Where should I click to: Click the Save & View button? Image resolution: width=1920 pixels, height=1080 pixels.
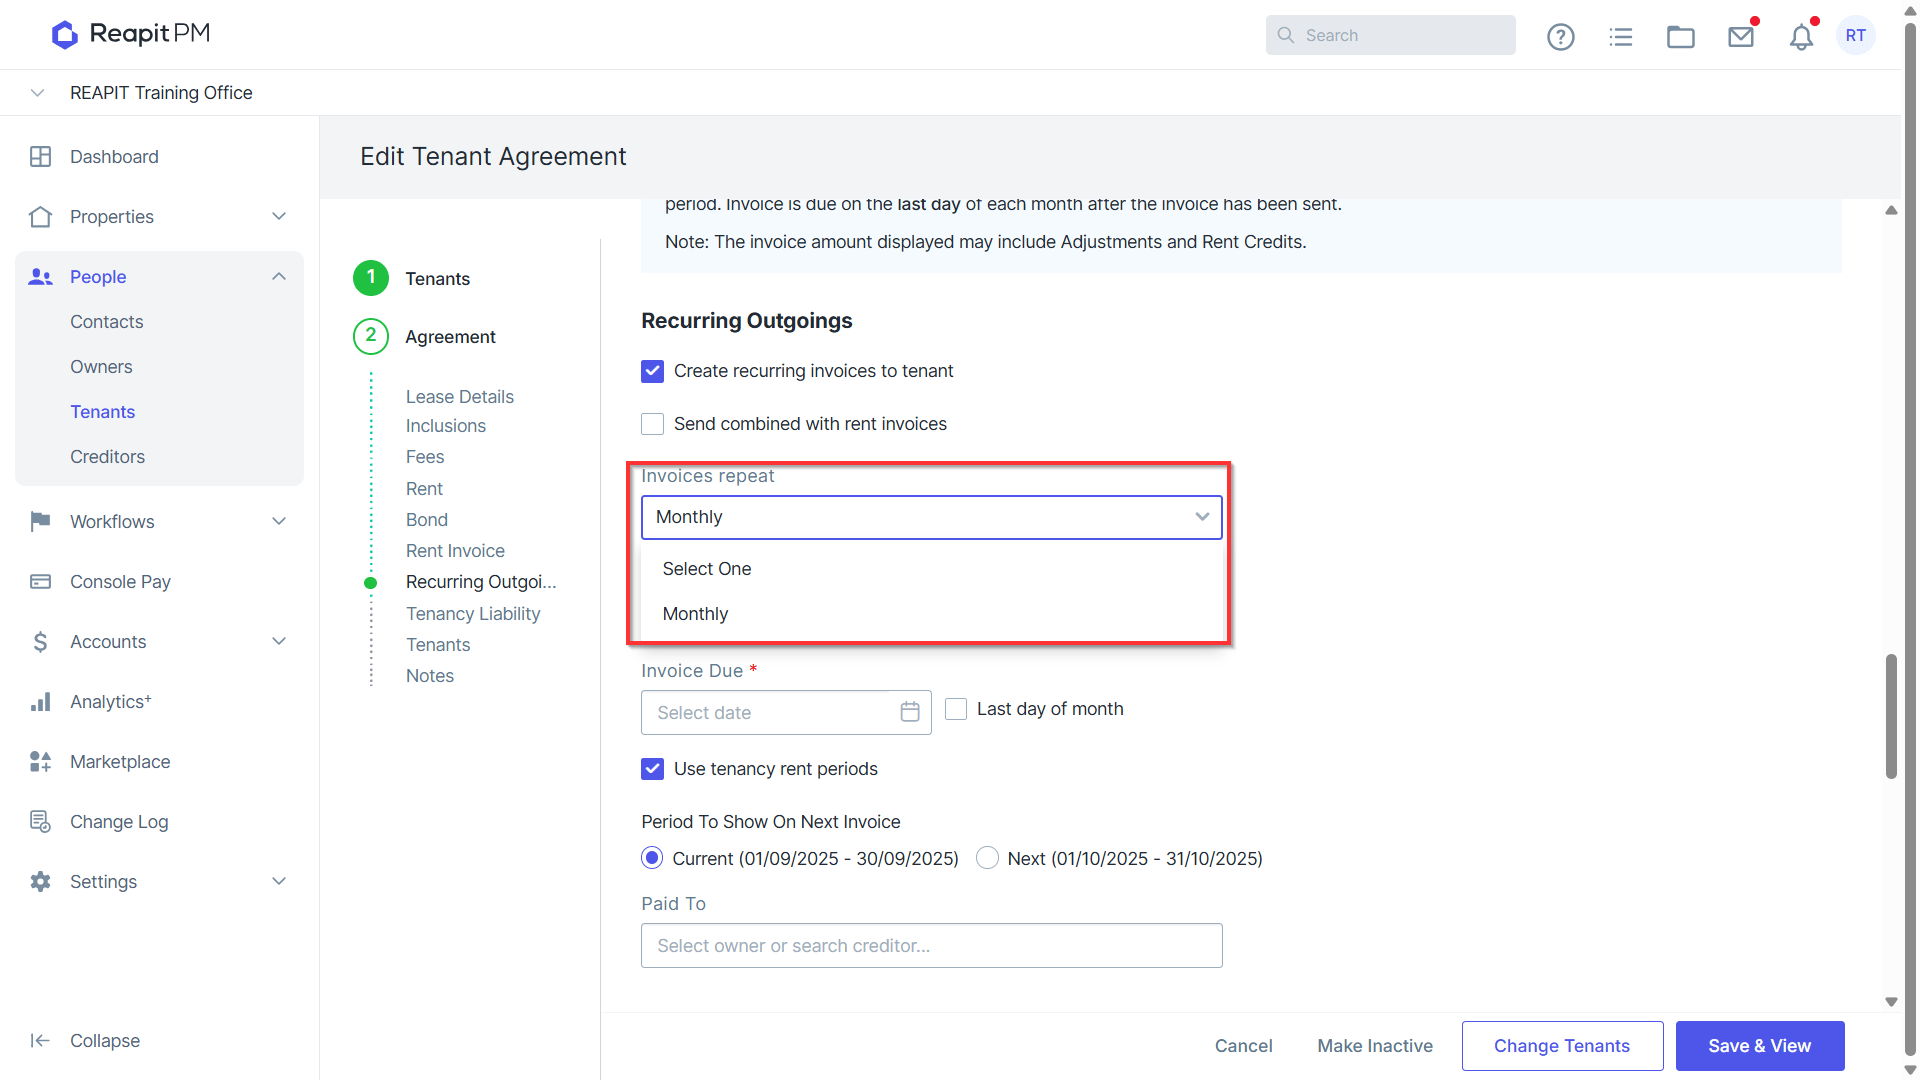point(1759,1046)
